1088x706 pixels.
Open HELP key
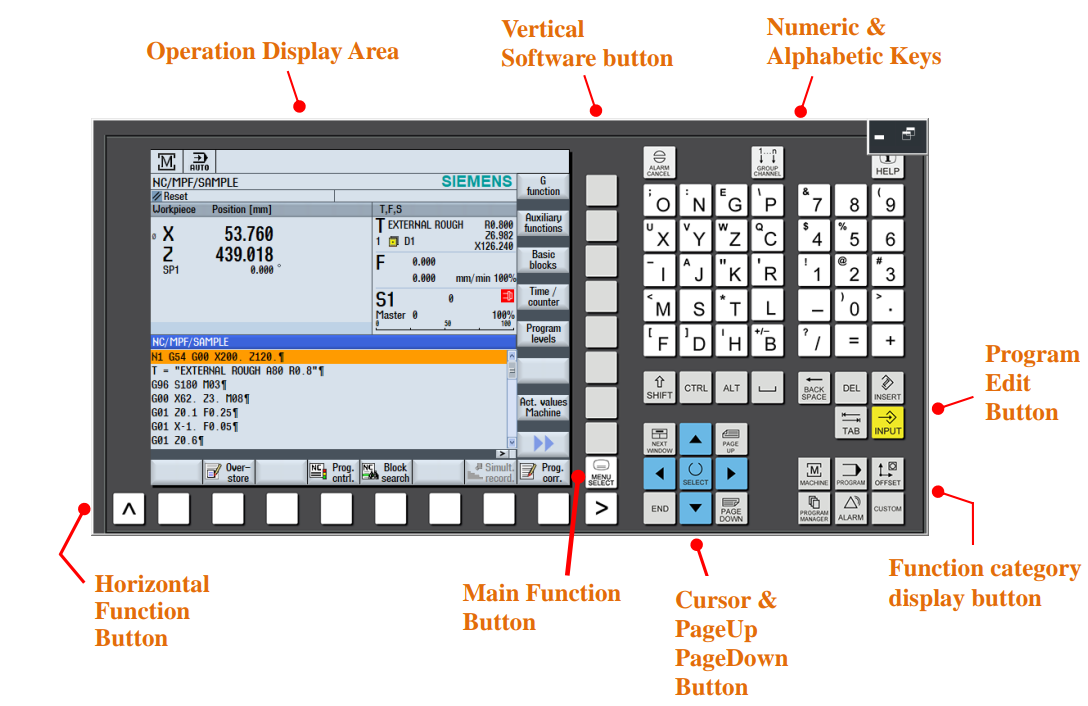click(887, 165)
